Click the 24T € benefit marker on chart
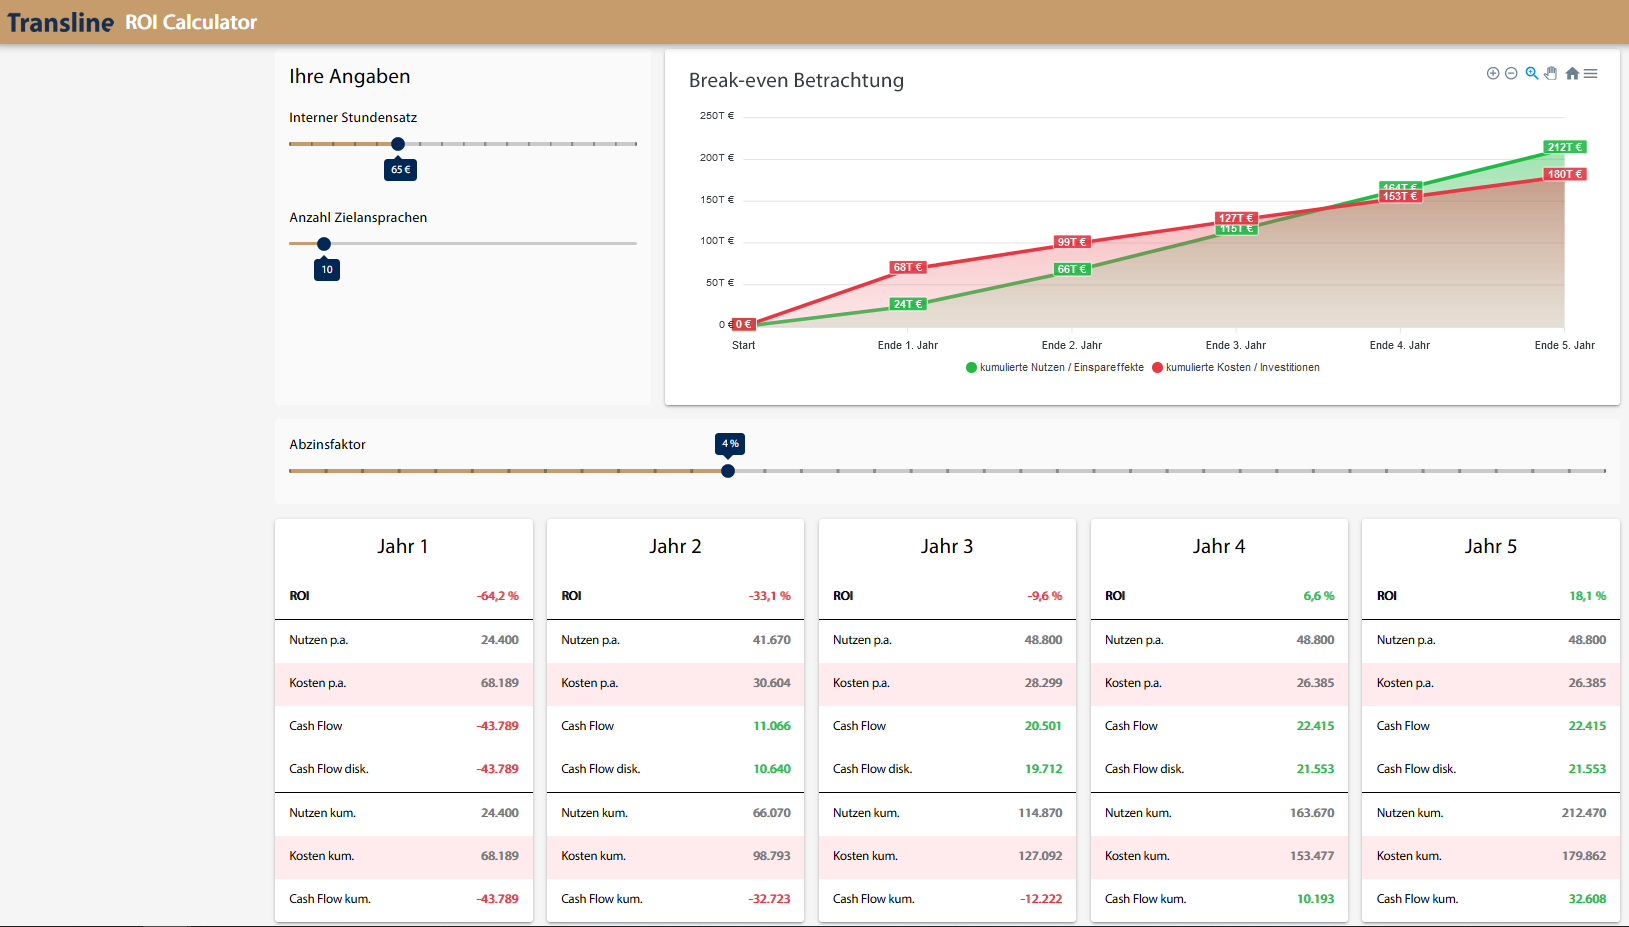Viewport: 1629px width, 927px height. [908, 304]
